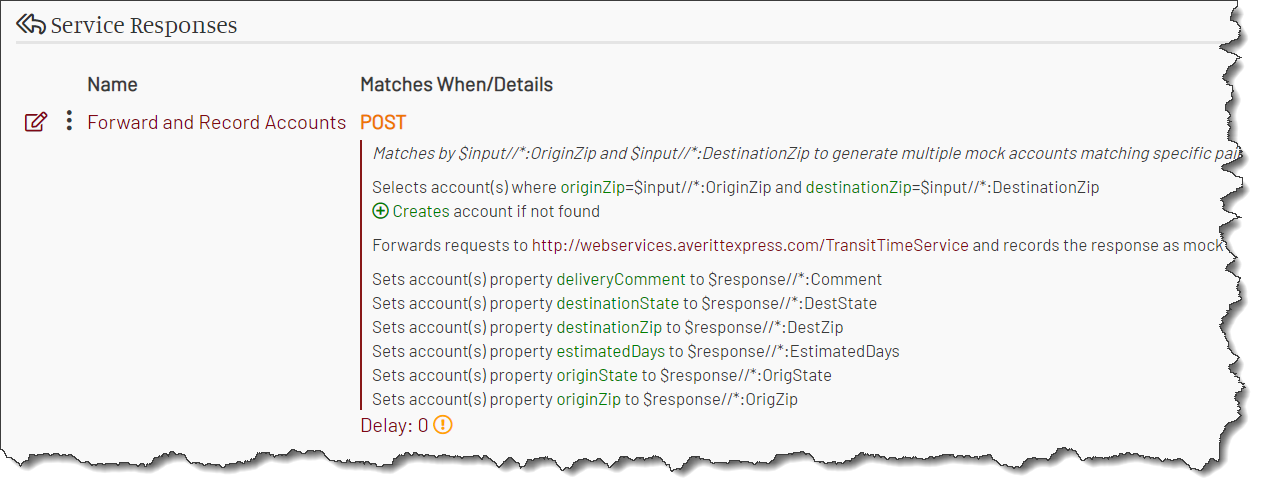Screen dimensions: 1266x493
Task: Click the originState property name
Action: (597, 375)
